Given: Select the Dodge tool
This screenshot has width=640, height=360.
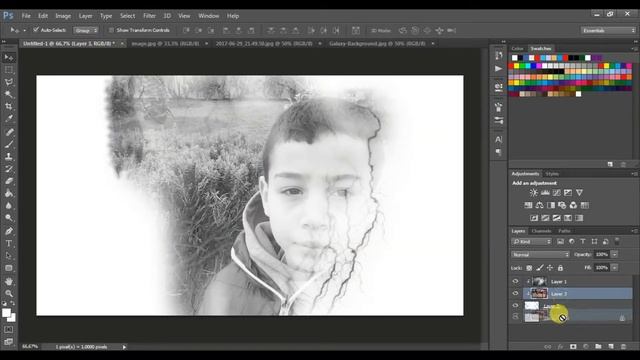Looking at the screenshot, I should point(9,218).
